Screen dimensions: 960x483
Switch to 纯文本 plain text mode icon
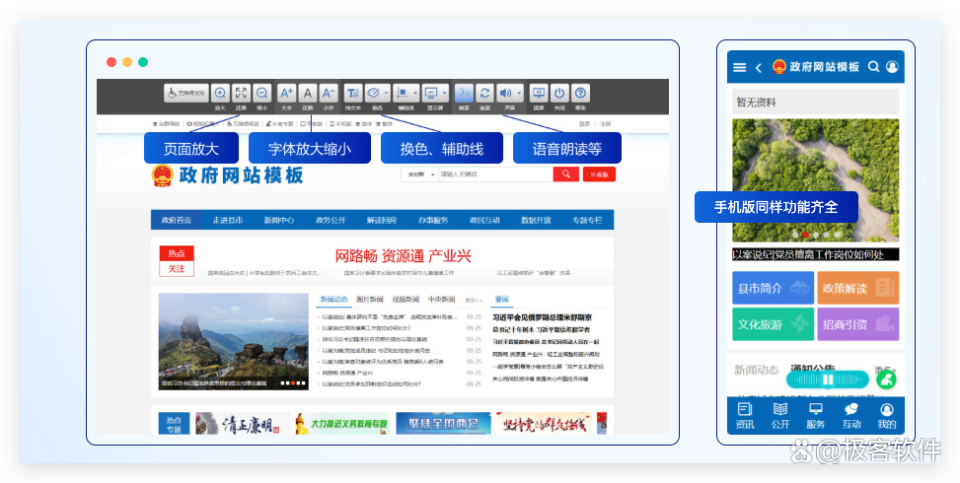[x=353, y=93]
